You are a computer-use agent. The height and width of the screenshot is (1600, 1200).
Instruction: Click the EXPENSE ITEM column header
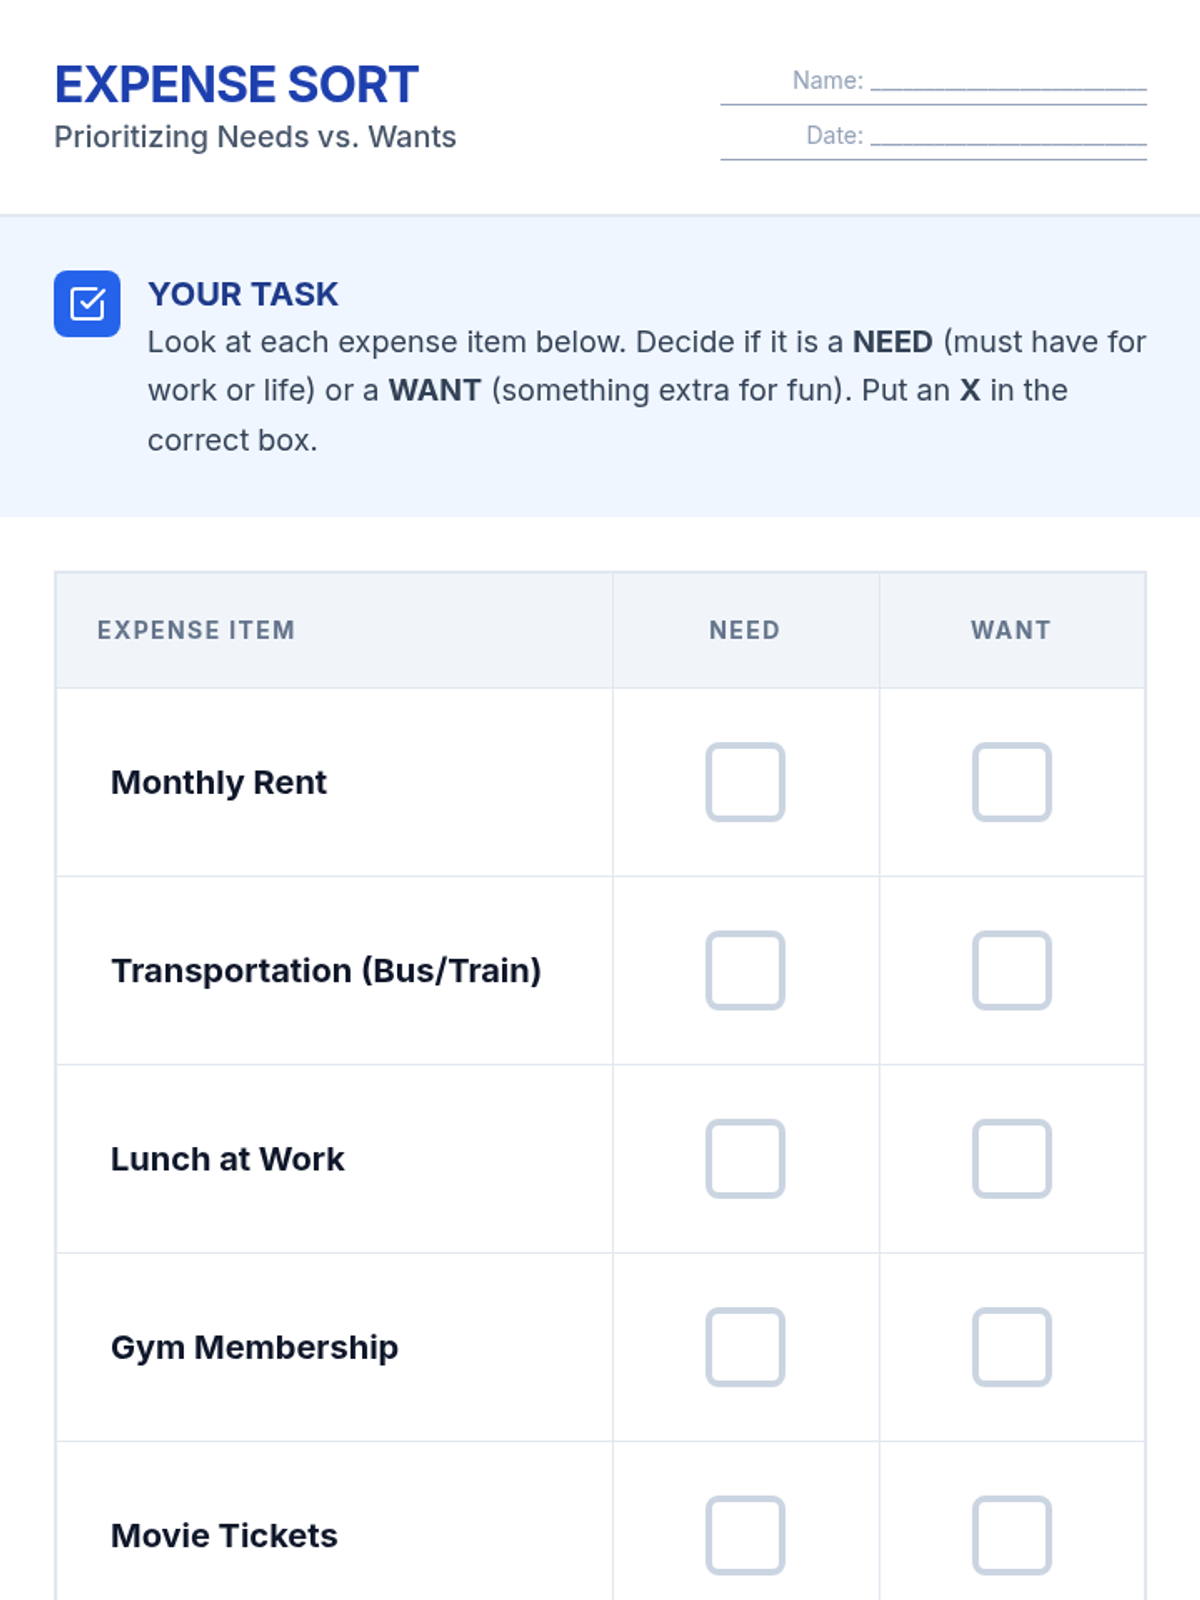(196, 630)
